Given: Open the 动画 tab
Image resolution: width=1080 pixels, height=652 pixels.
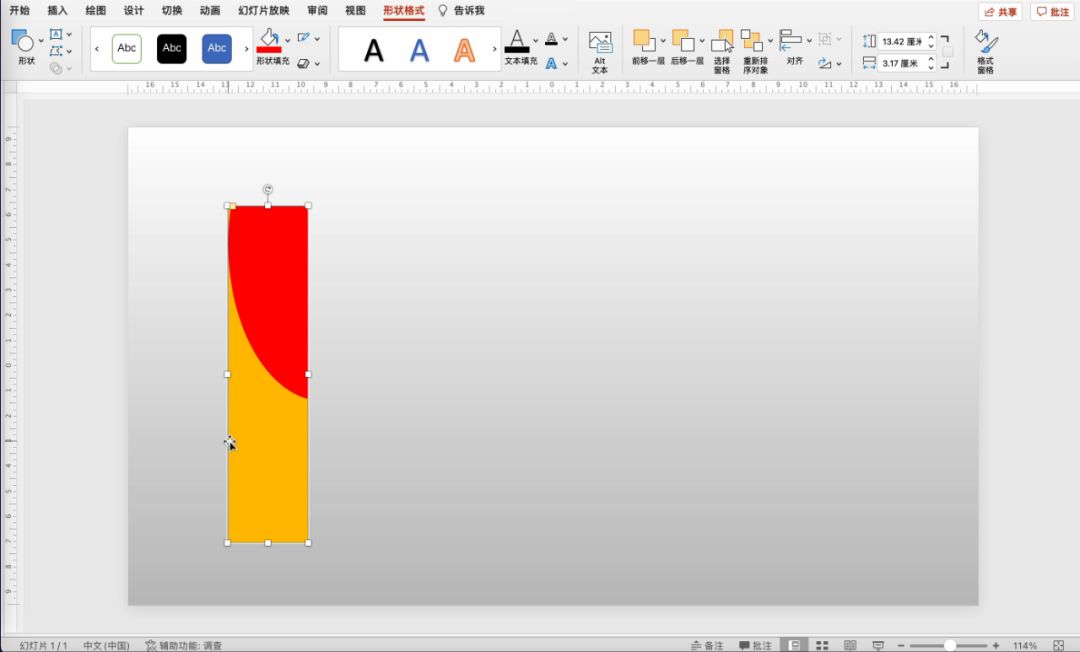Looking at the screenshot, I should 210,10.
